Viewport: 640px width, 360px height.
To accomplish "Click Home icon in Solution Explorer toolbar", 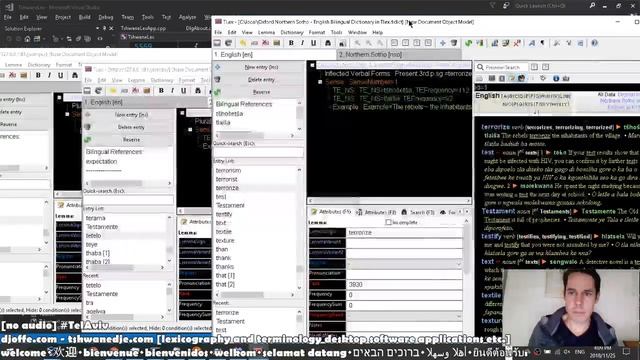I will (27, 39).
